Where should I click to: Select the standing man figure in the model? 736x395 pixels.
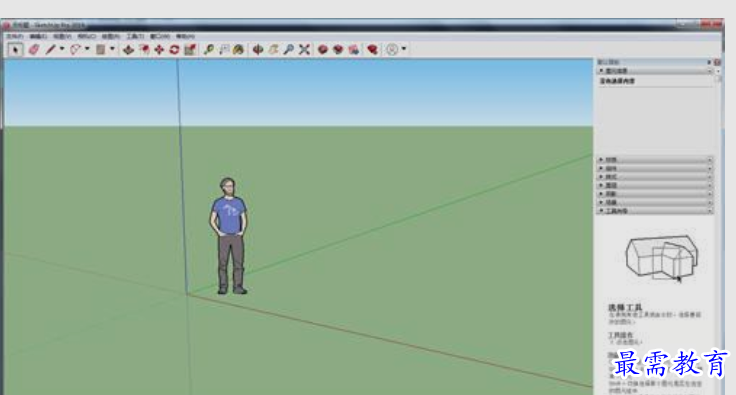229,236
